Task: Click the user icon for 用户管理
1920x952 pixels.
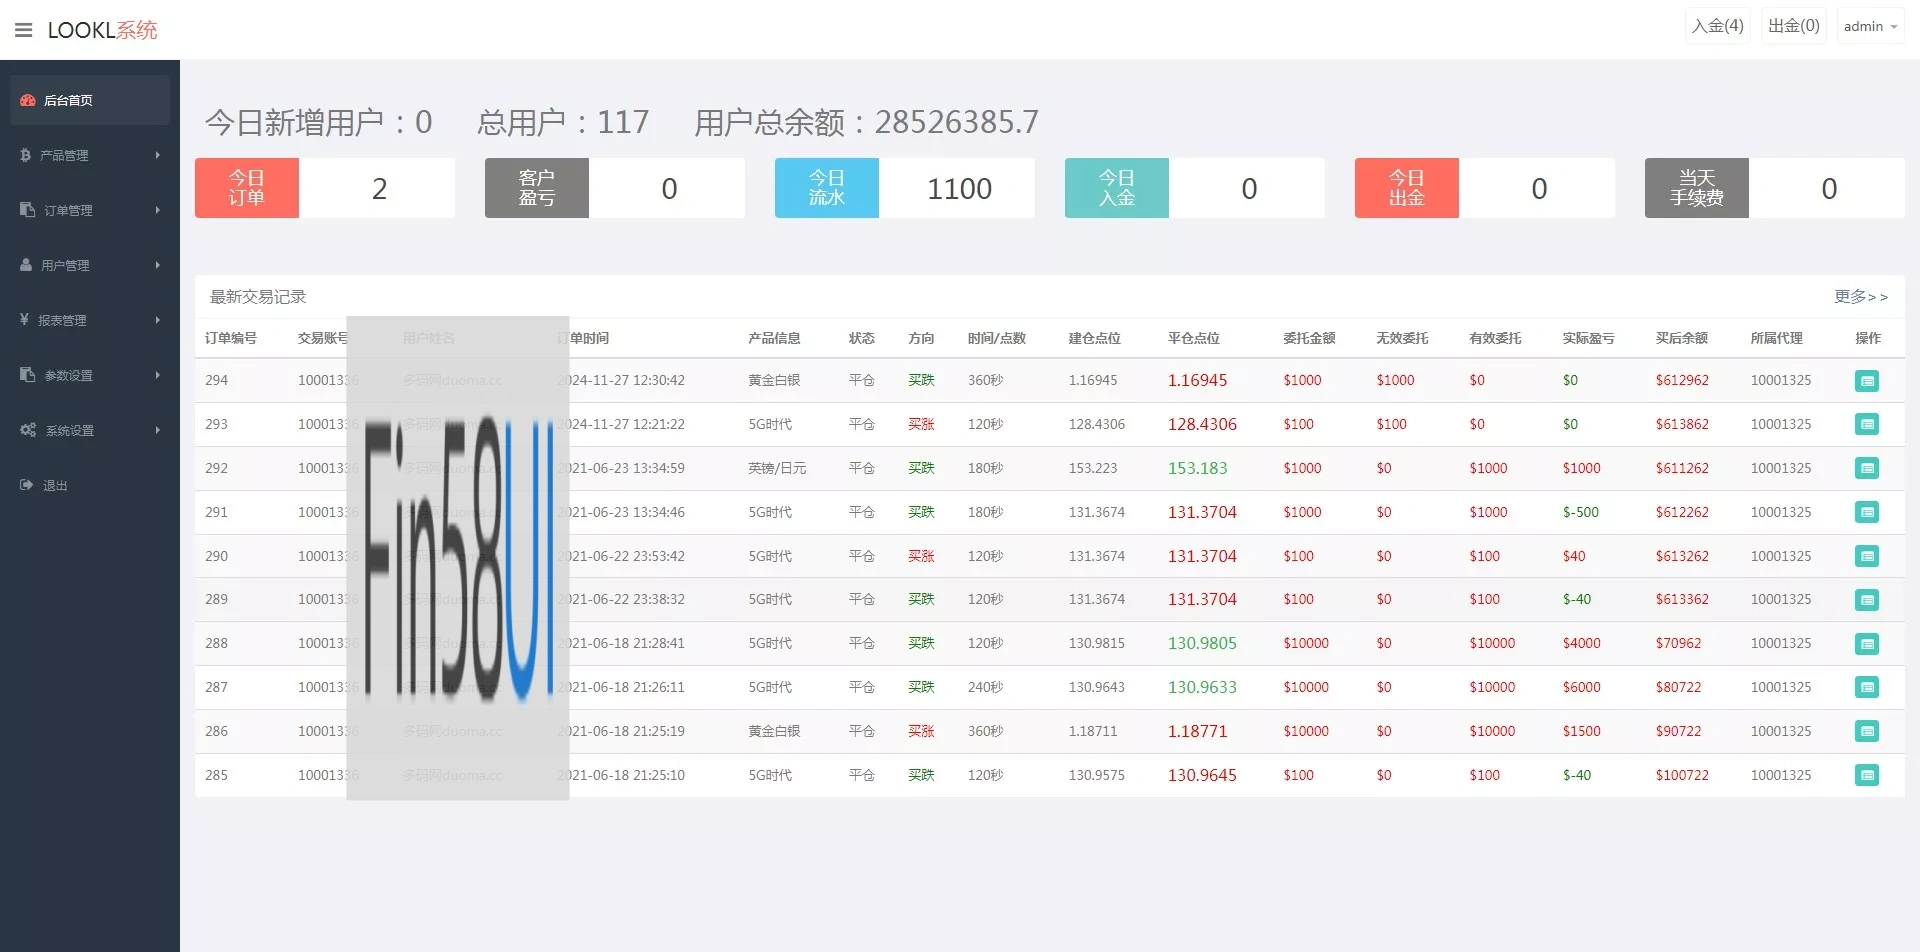Action: [x=26, y=265]
